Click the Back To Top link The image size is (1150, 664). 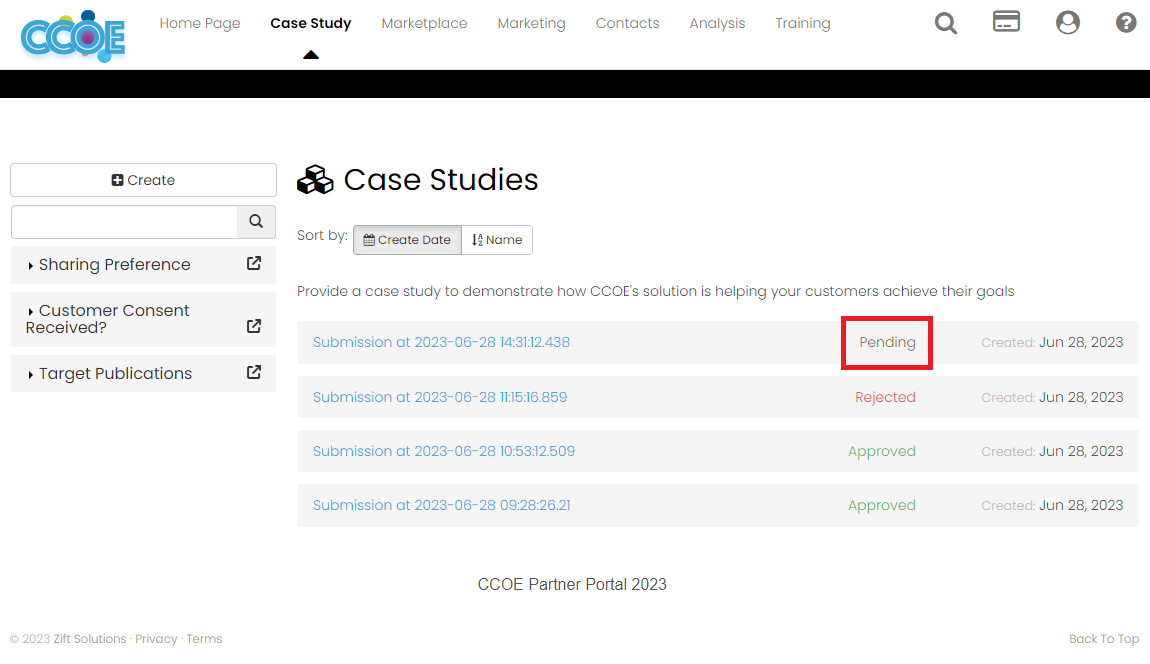click(x=1103, y=639)
